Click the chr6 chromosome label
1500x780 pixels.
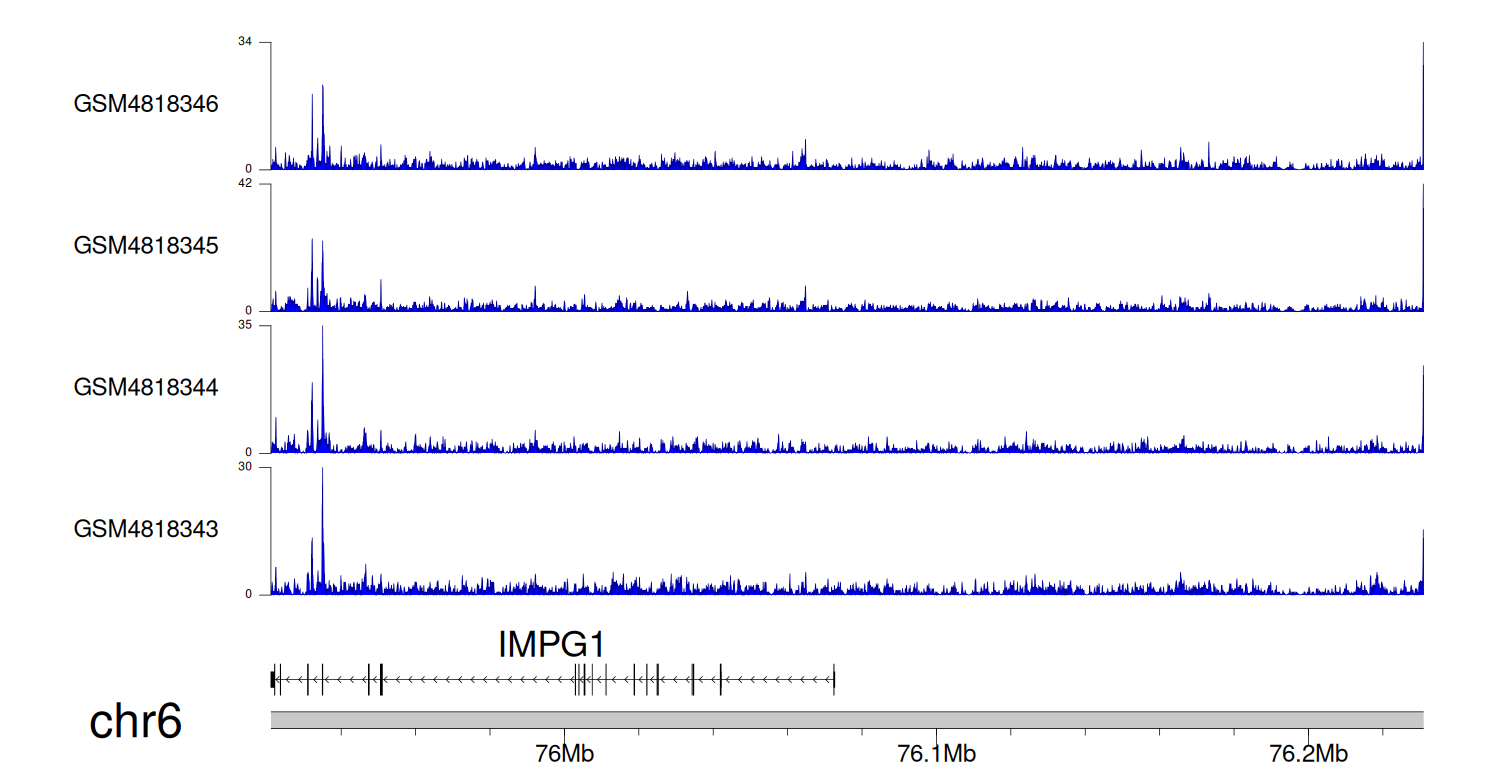pos(136,721)
